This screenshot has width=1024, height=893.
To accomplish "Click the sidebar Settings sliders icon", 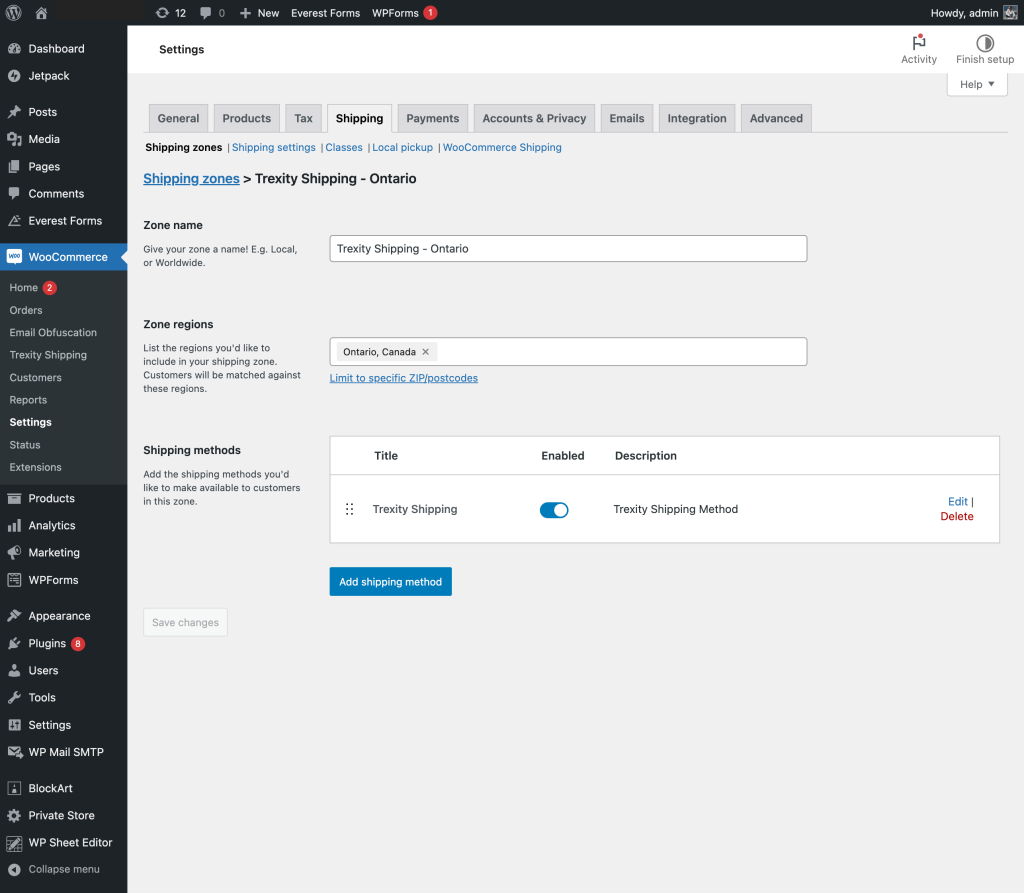I will (x=14, y=725).
